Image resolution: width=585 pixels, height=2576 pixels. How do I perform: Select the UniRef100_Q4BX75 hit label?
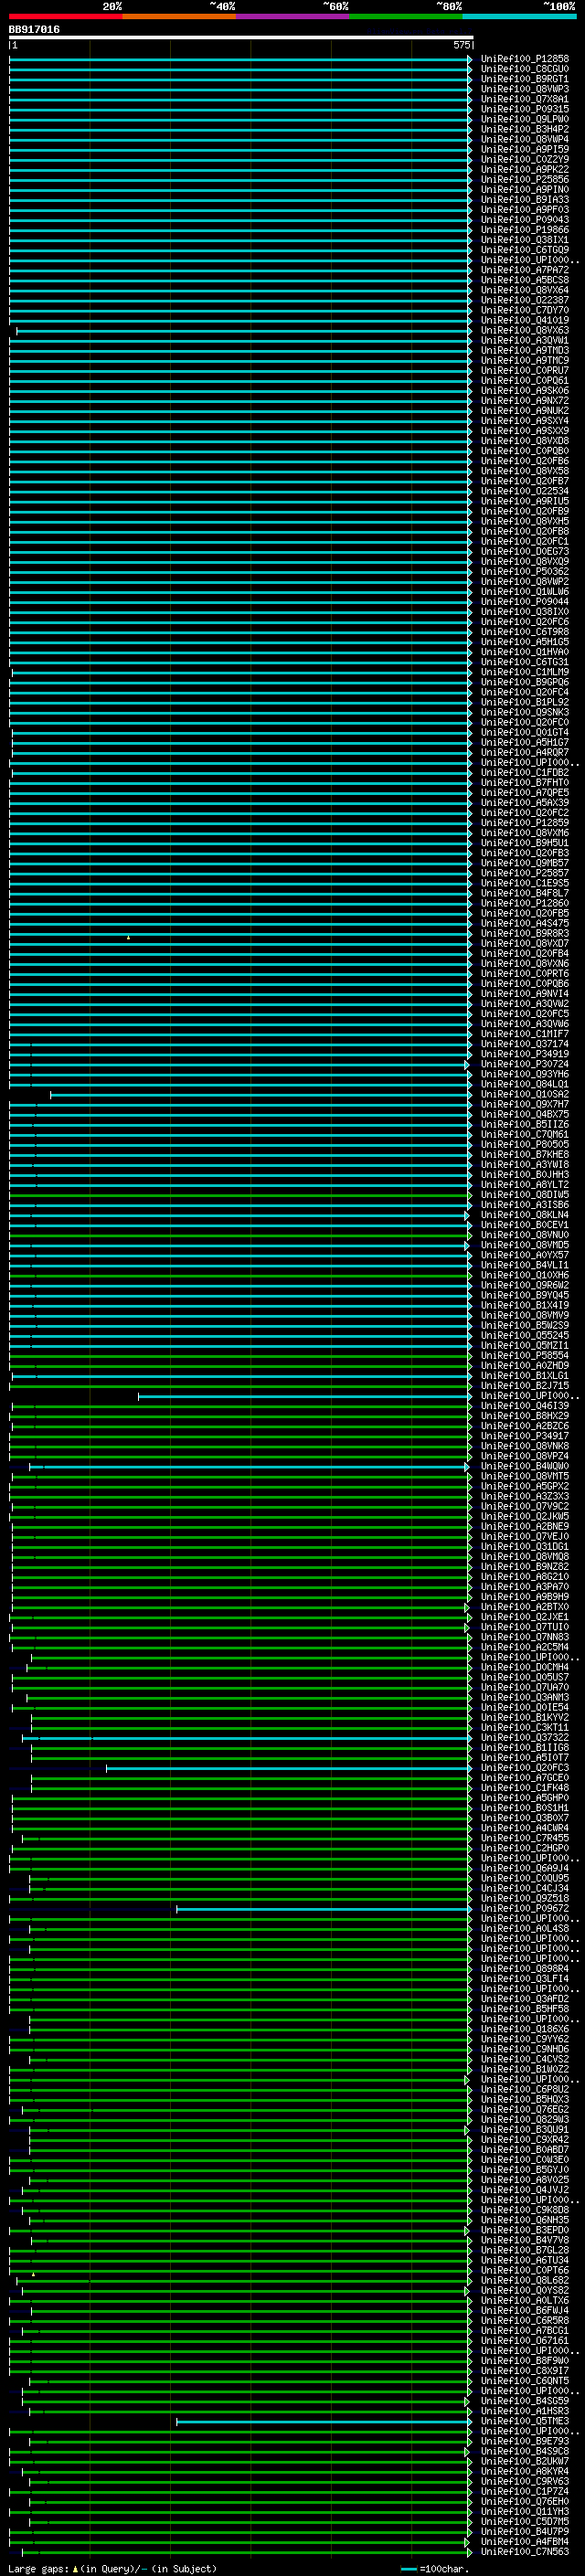click(x=525, y=1114)
